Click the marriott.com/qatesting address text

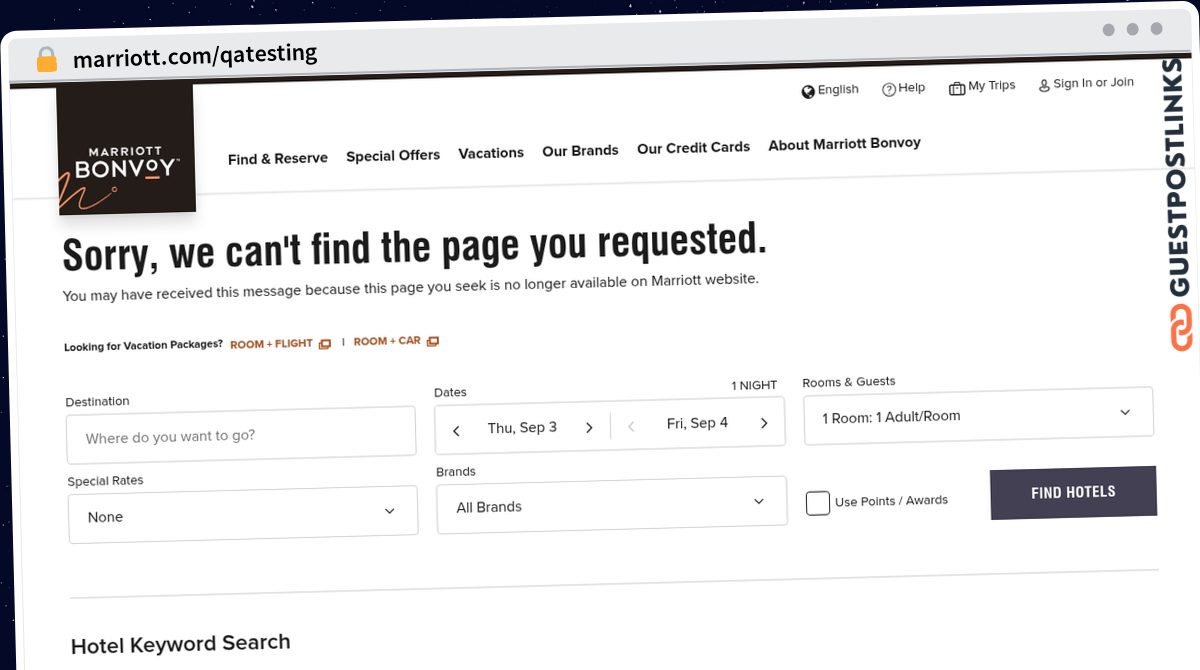[x=195, y=56]
